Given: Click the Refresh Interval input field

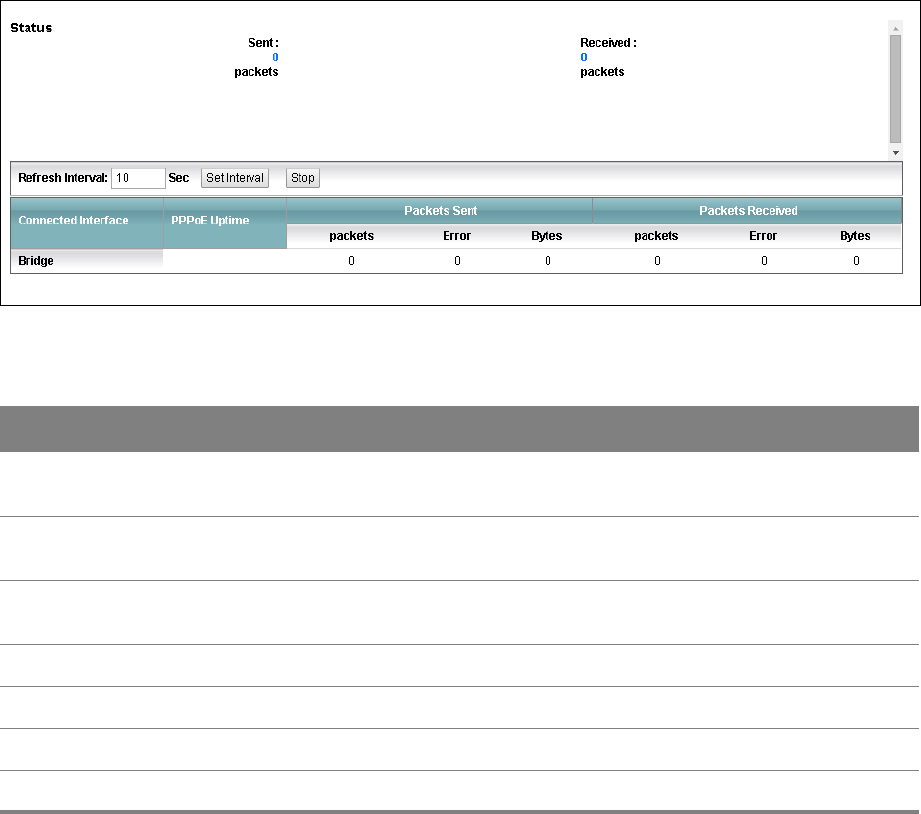Looking at the screenshot, I should pyautogui.click(x=138, y=178).
